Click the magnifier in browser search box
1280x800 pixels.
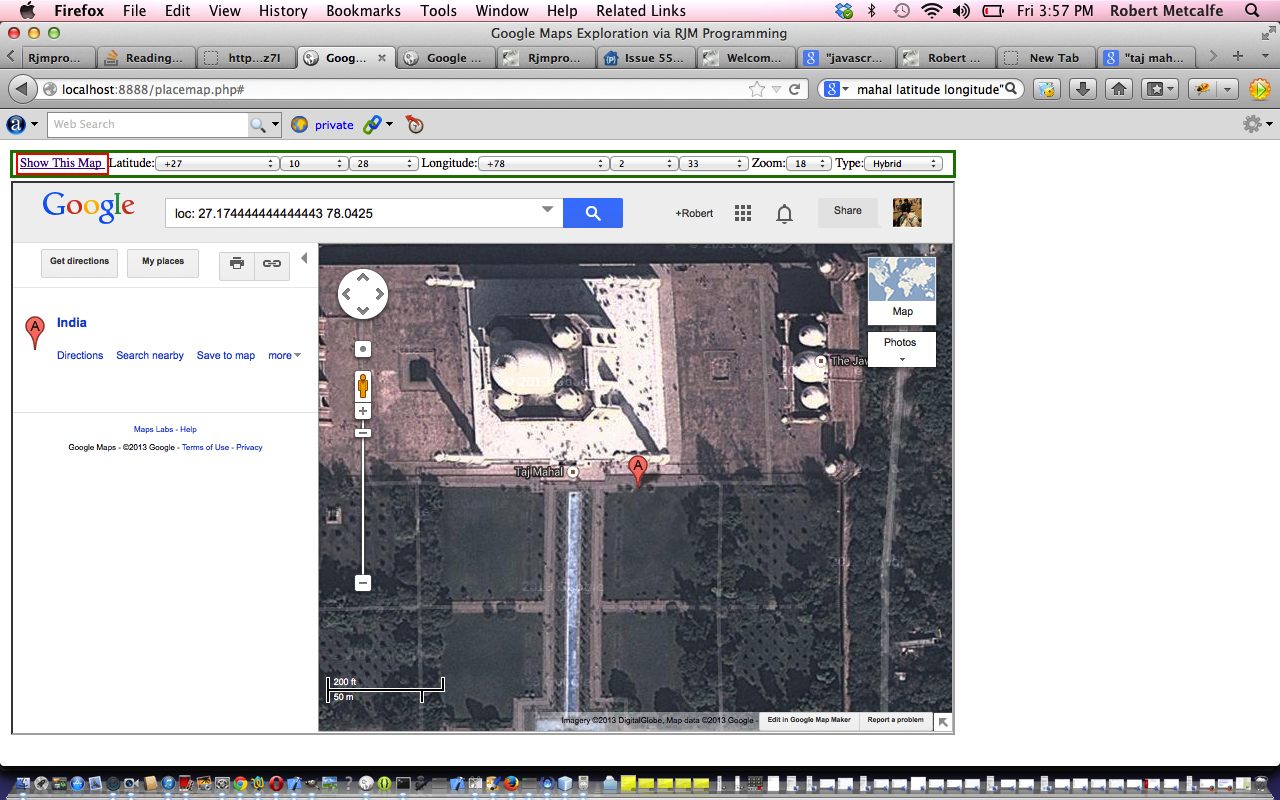coord(1012,89)
